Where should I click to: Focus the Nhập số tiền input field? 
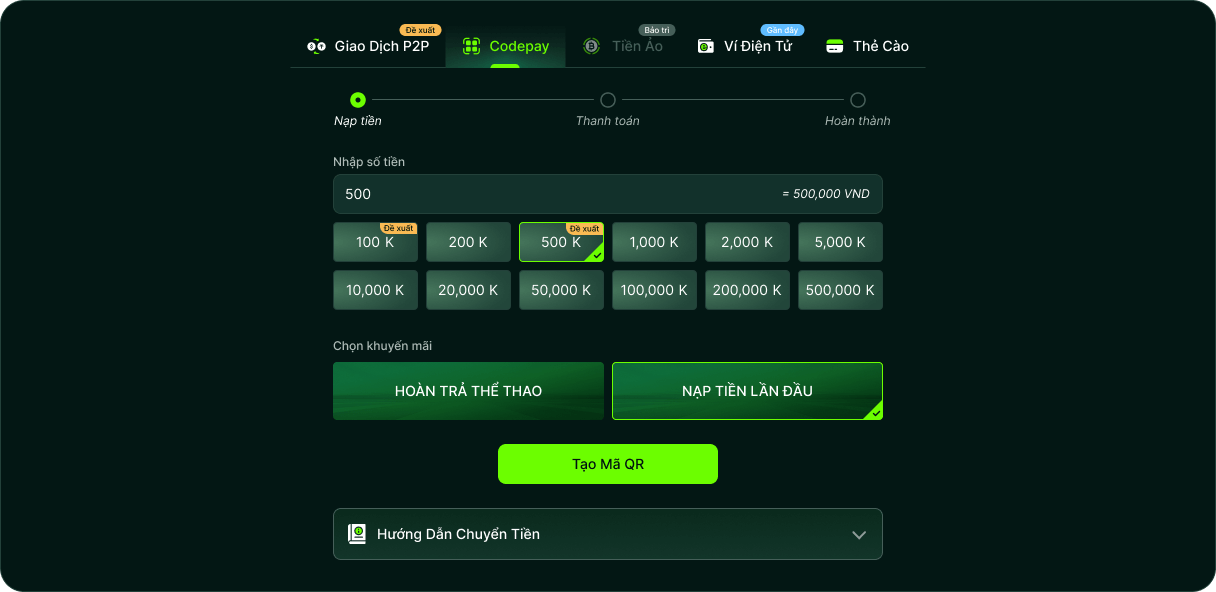[608, 194]
